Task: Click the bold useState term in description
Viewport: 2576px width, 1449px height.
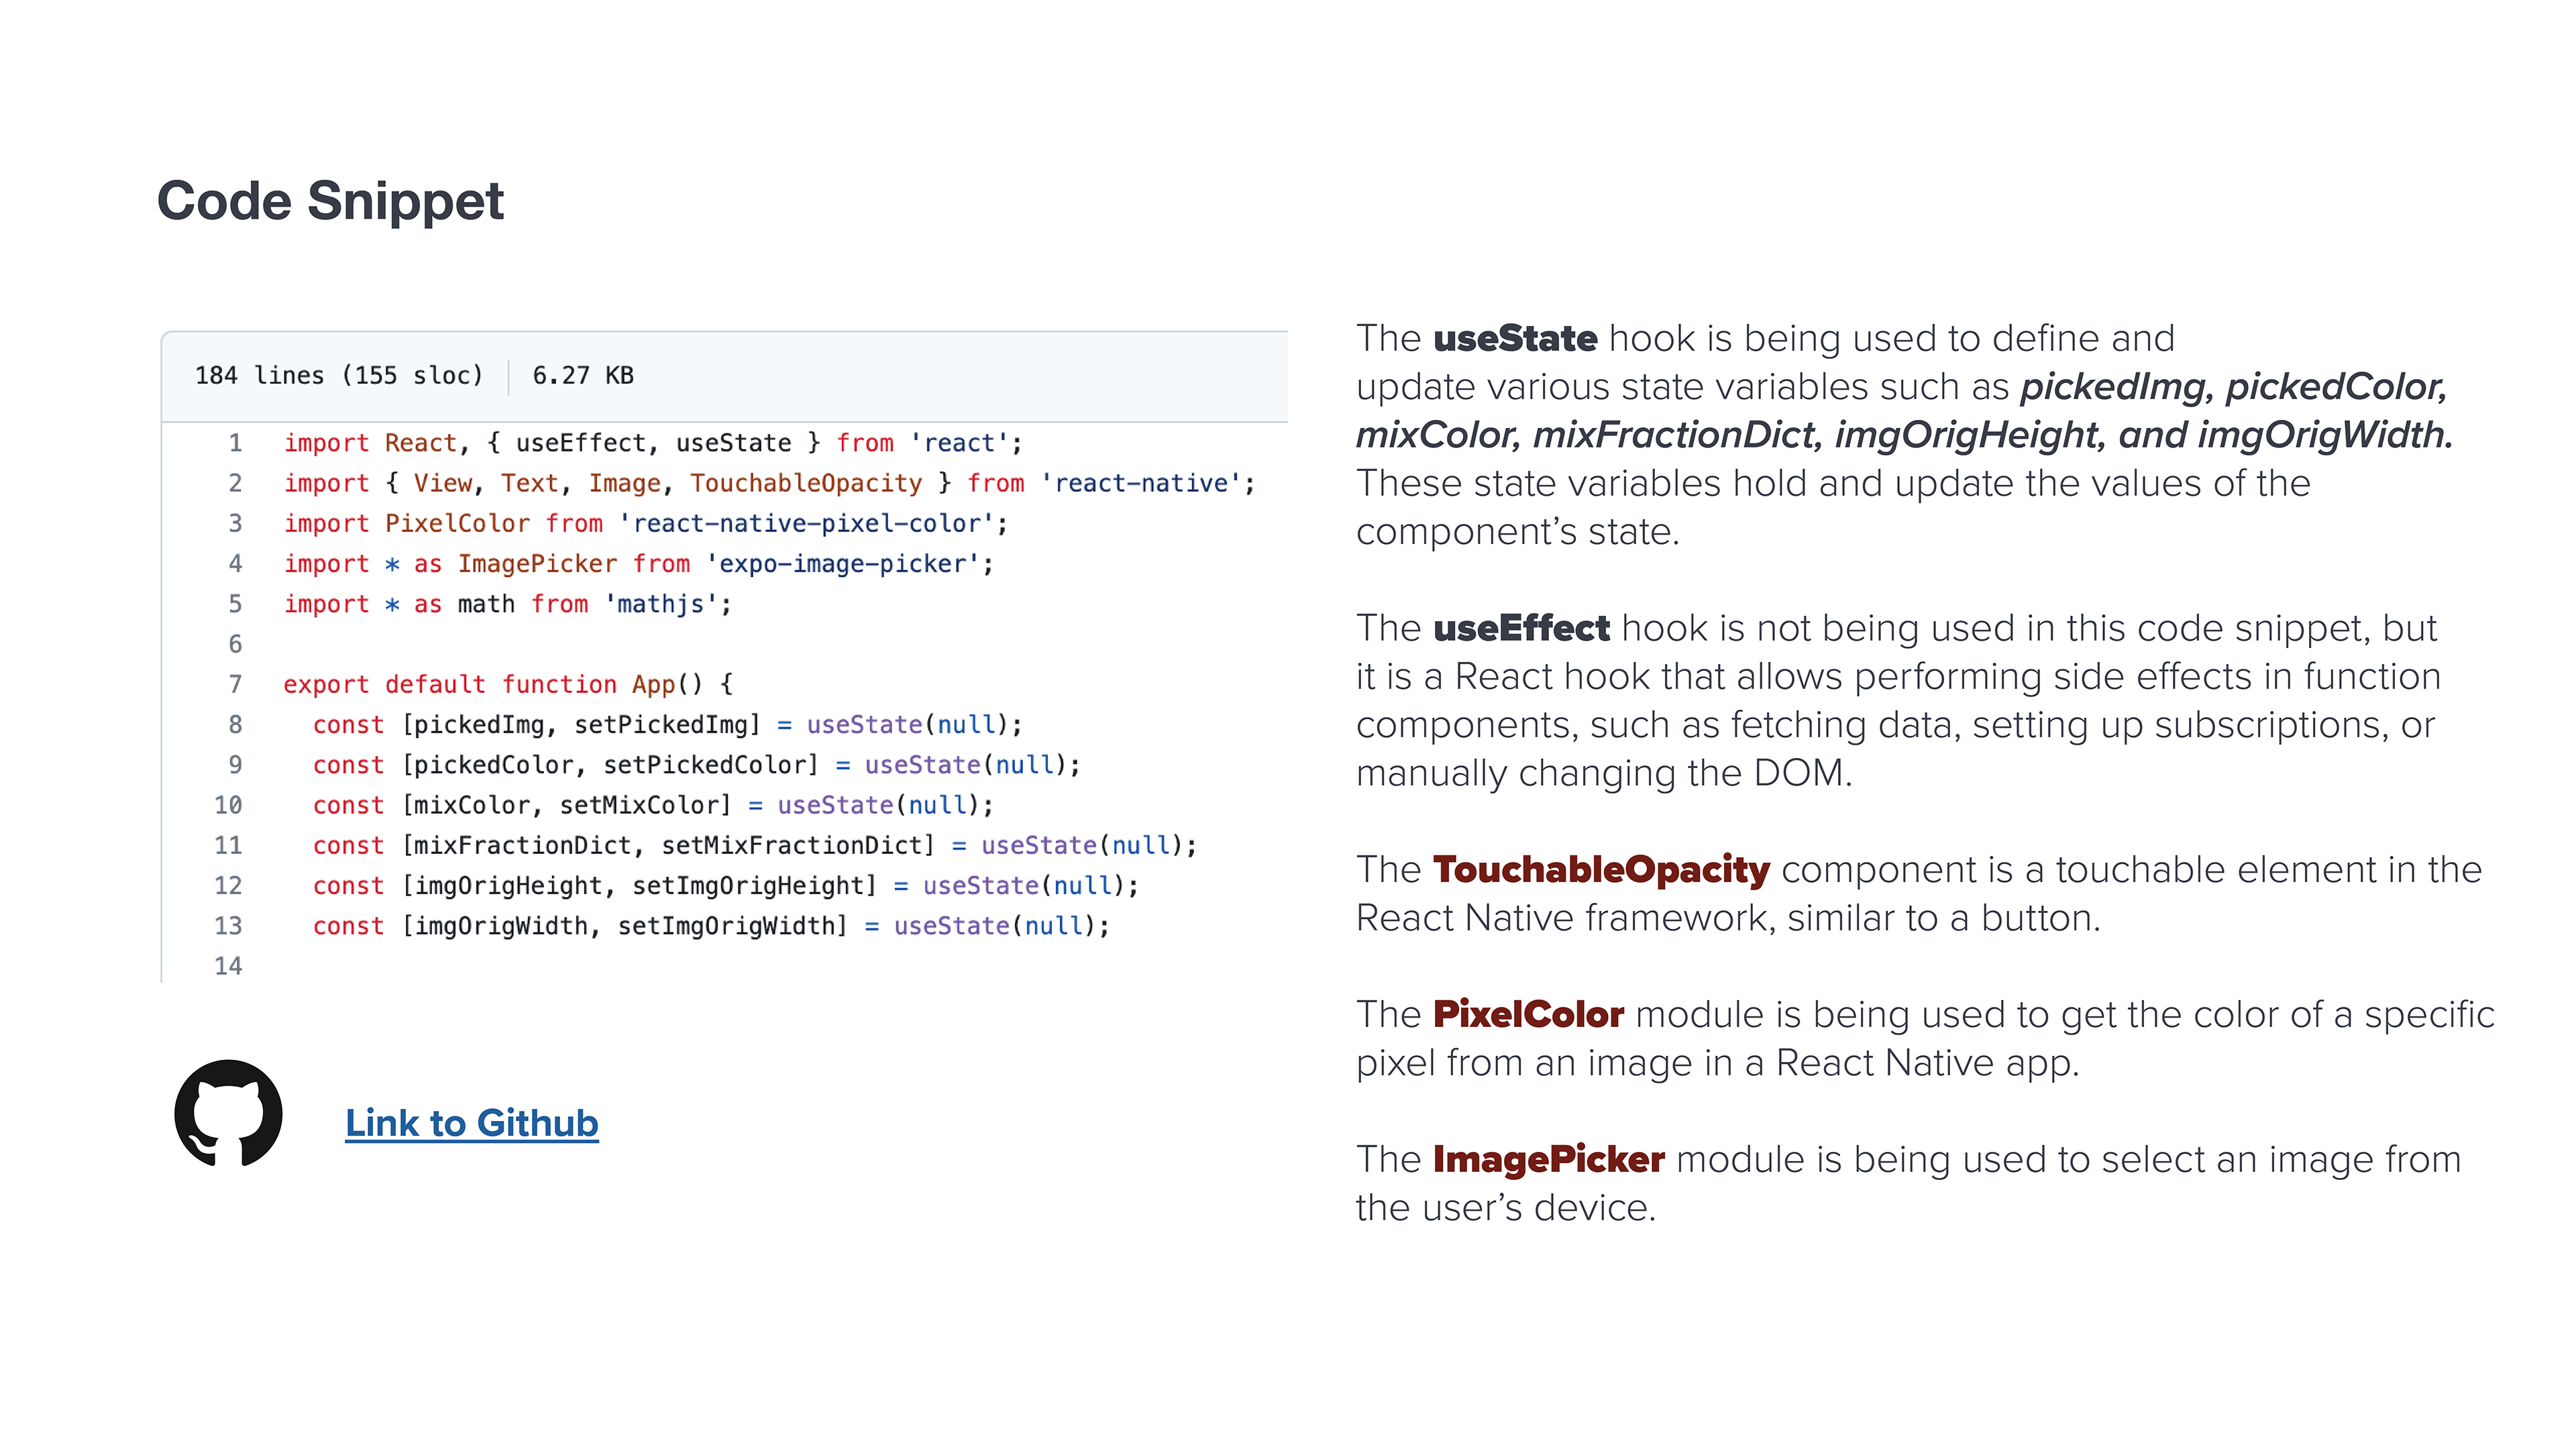Action: pyautogui.click(x=1515, y=338)
